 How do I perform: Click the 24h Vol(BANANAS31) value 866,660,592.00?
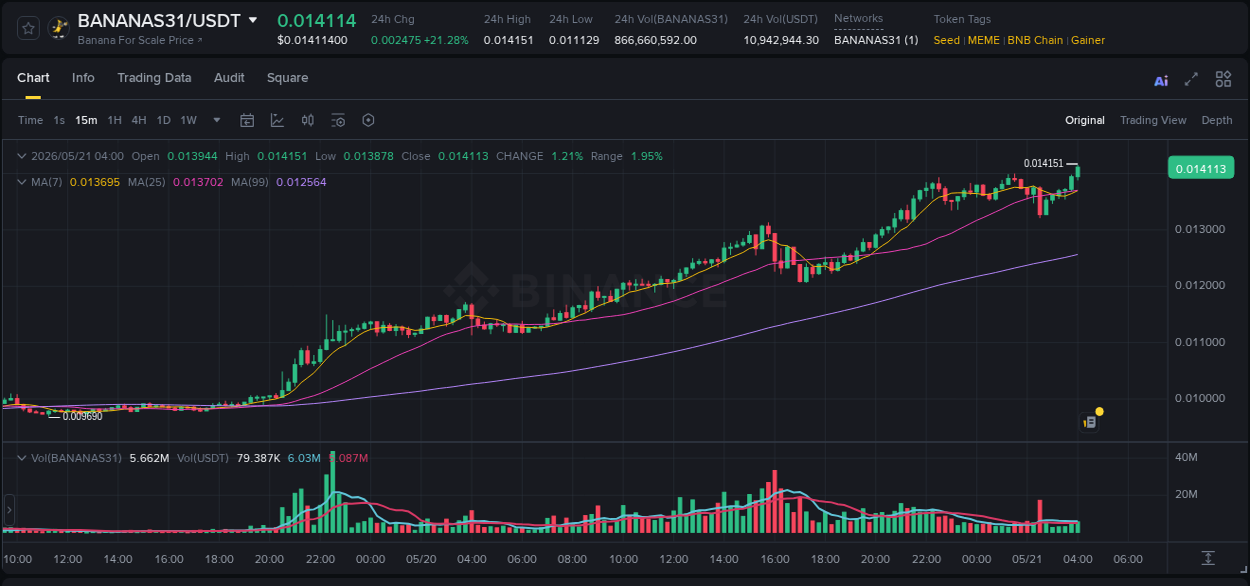pos(655,40)
